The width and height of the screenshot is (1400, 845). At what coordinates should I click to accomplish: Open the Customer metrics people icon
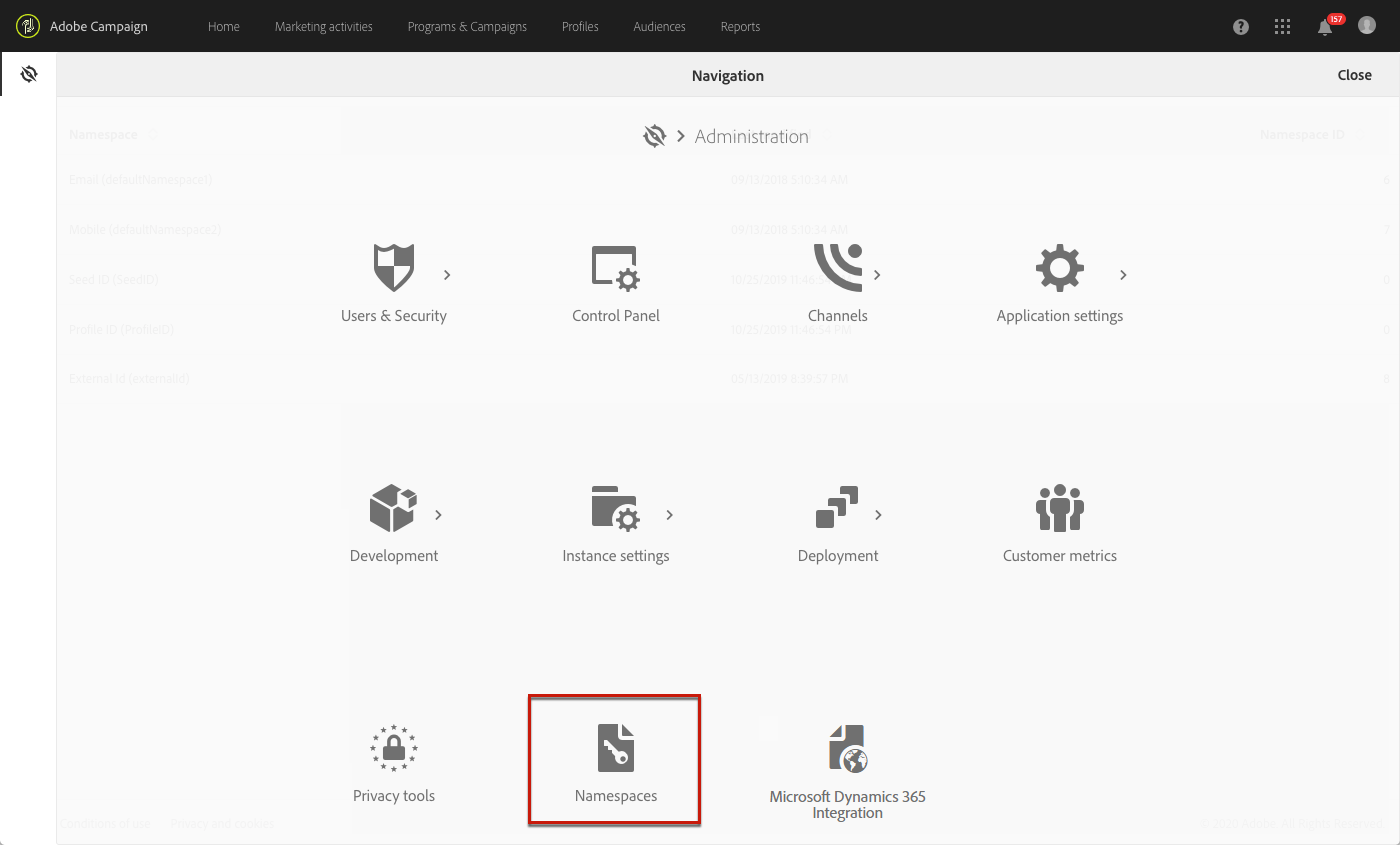click(1060, 508)
